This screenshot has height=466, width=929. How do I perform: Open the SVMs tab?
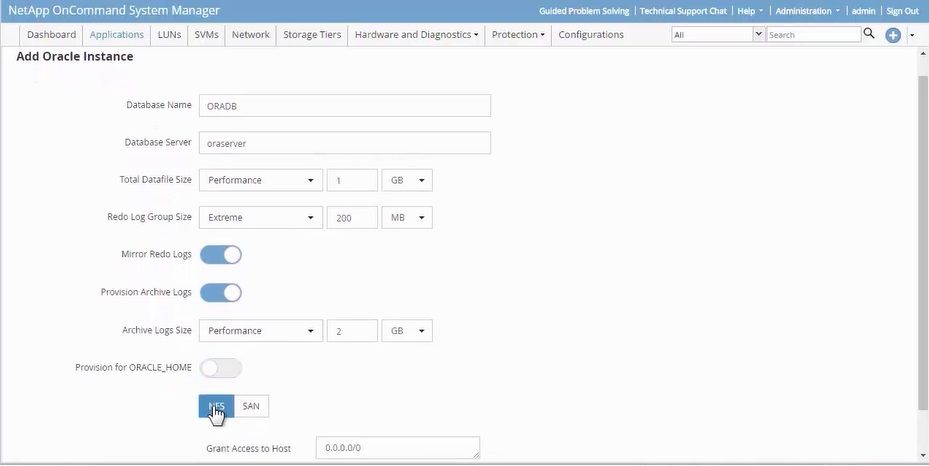point(206,34)
